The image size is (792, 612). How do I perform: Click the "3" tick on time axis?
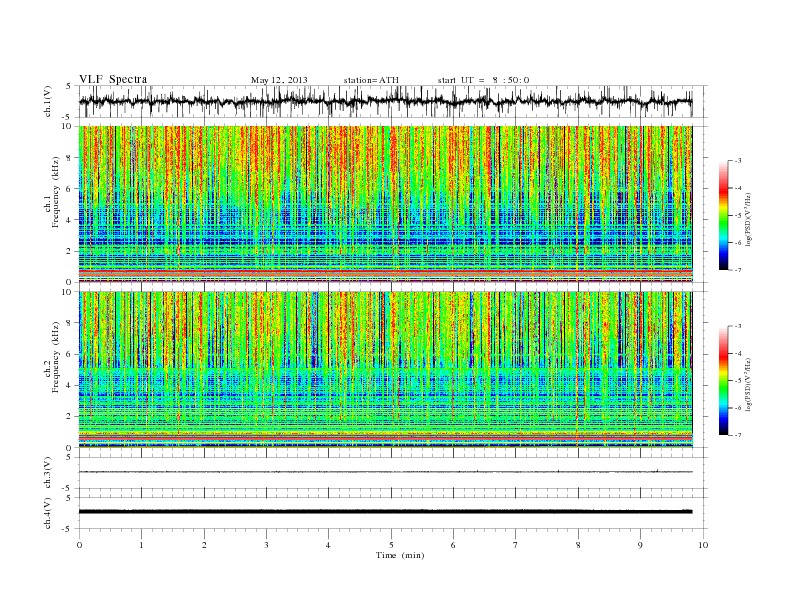[x=266, y=545]
